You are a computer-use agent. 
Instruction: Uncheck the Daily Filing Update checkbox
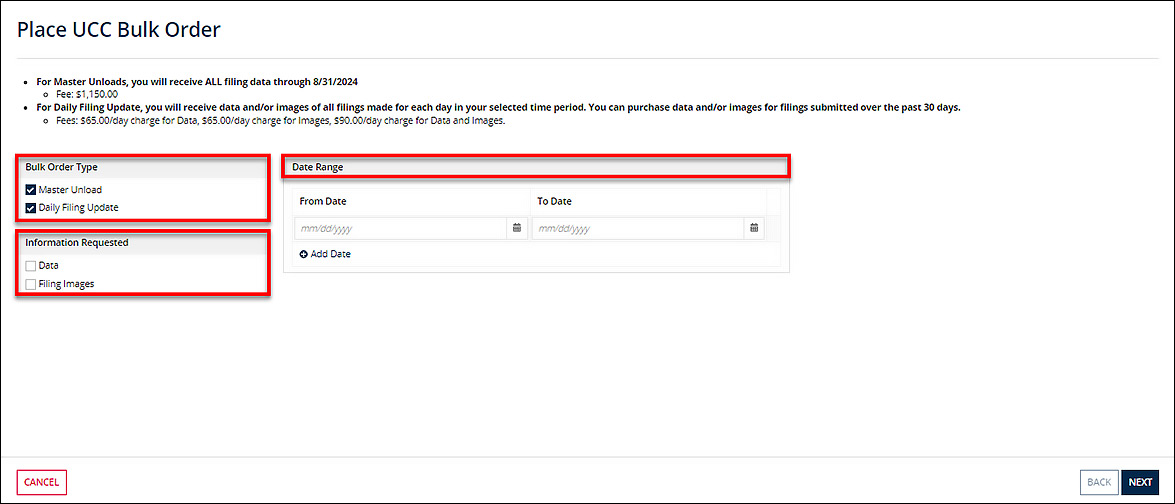tap(31, 208)
